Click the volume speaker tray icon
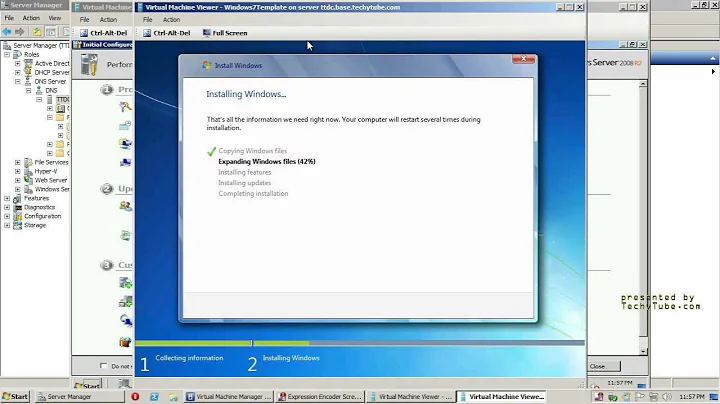This screenshot has width=720, height=404. click(667, 397)
